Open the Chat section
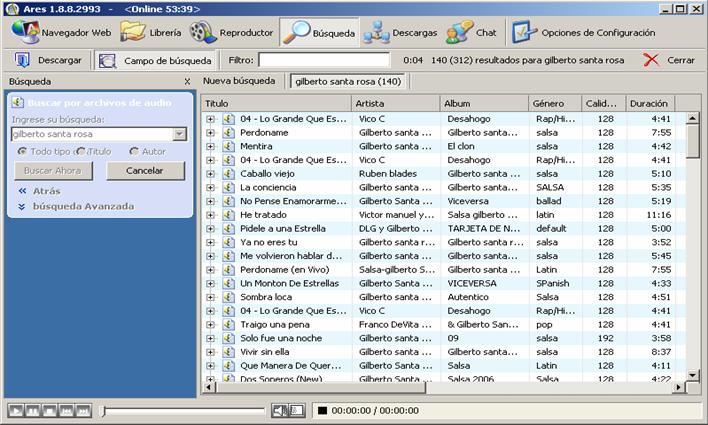Viewport: 708px width, 425px height. point(471,32)
